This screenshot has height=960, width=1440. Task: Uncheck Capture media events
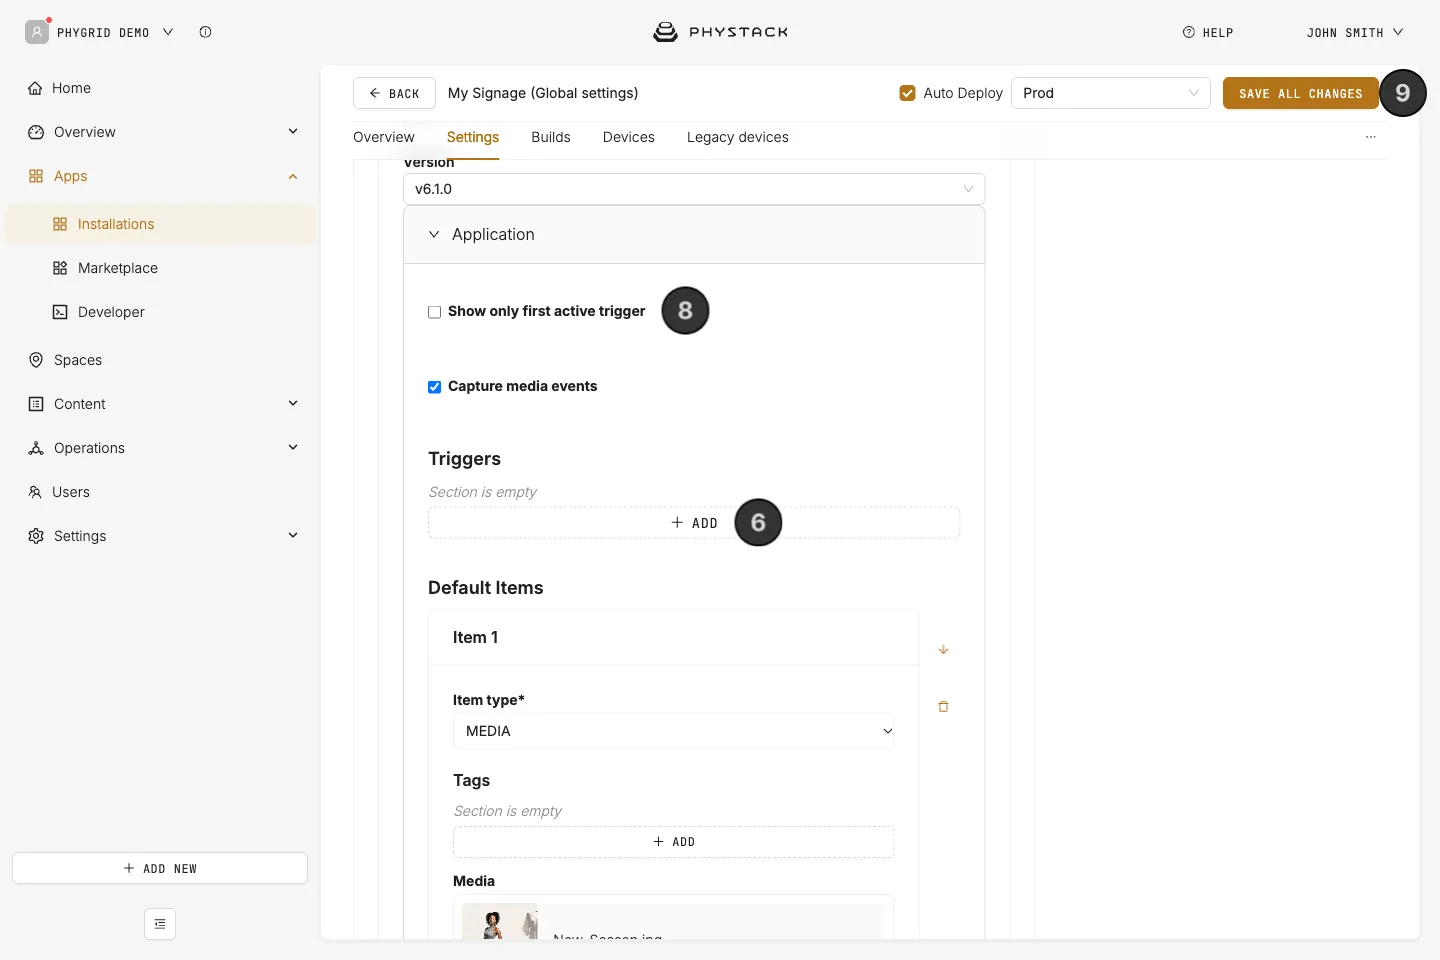[x=434, y=387]
